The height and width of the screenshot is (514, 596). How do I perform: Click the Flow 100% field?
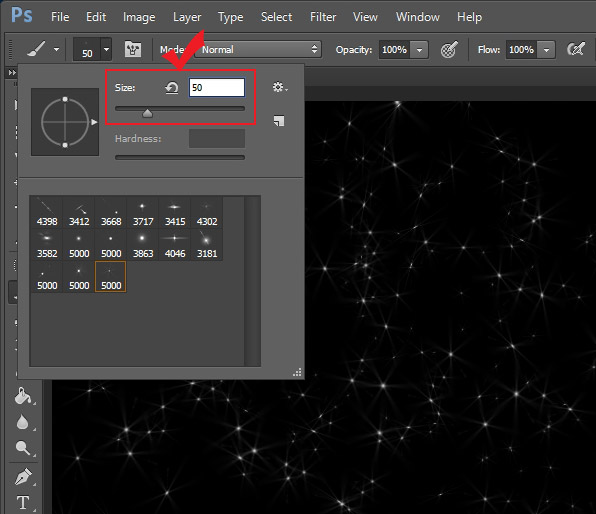[522, 50]
